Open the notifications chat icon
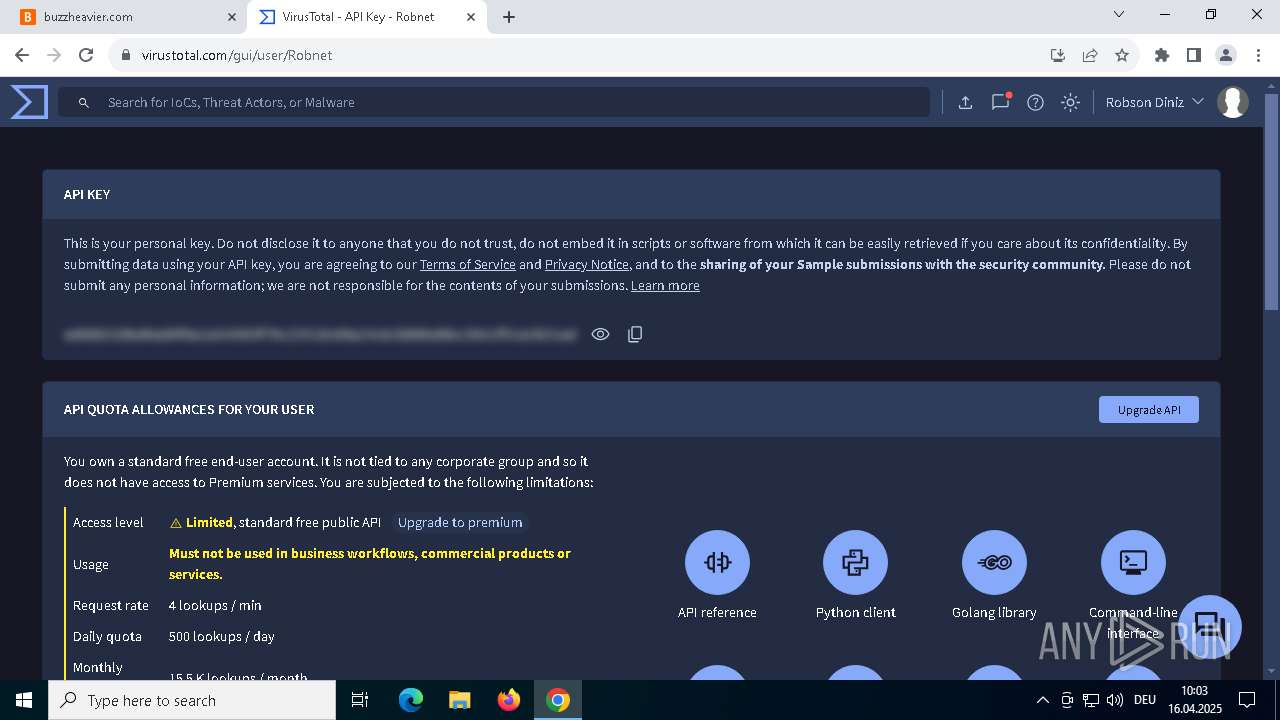The image size is (1280, 720). click(x=1000, y=102)
